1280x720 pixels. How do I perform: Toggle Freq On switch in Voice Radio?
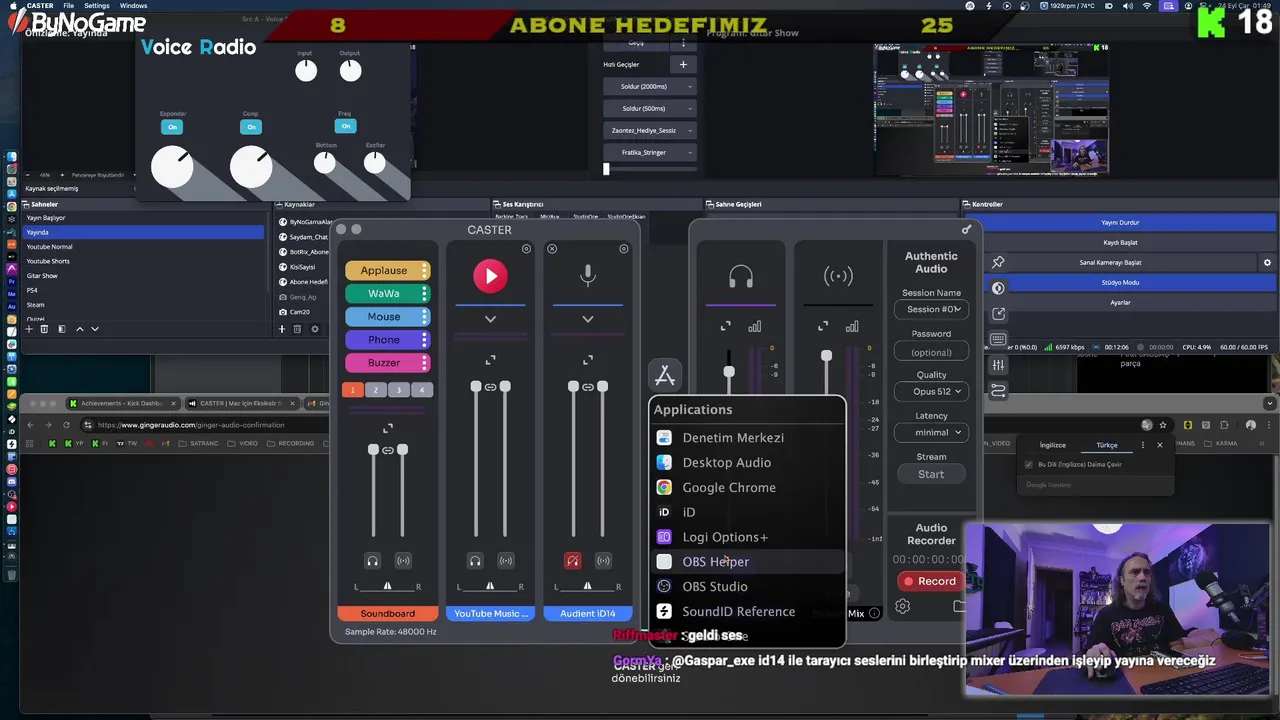[346, 126]
